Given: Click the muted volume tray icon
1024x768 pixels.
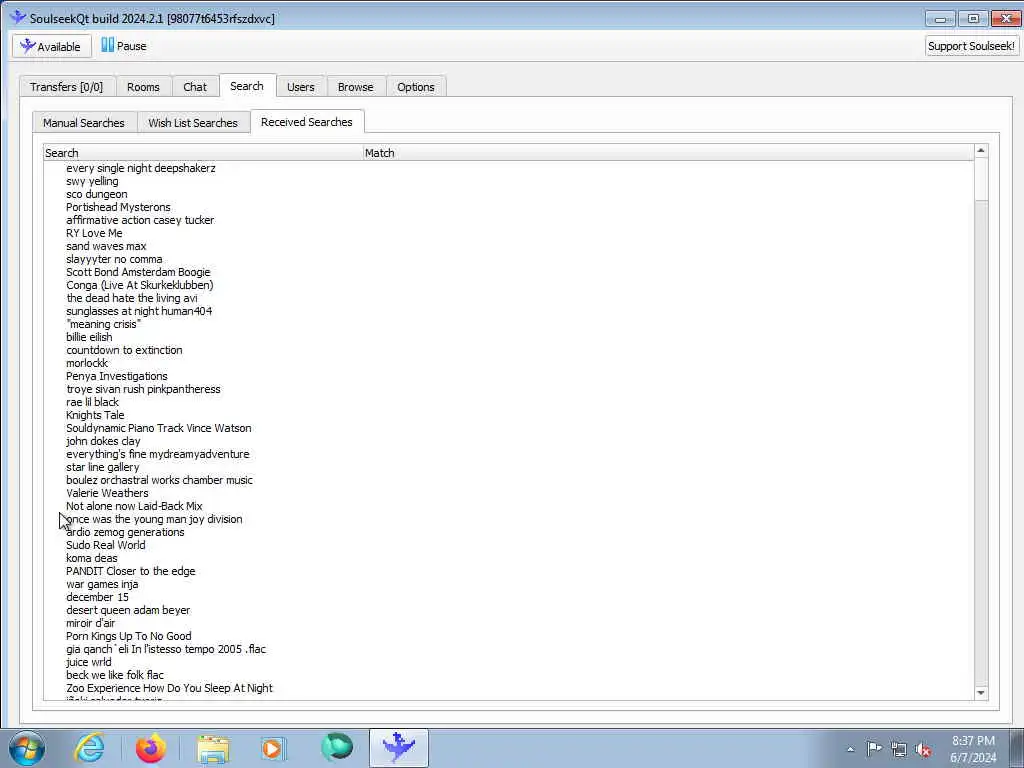Looking at the screenshot, I should tap(923, 749).
